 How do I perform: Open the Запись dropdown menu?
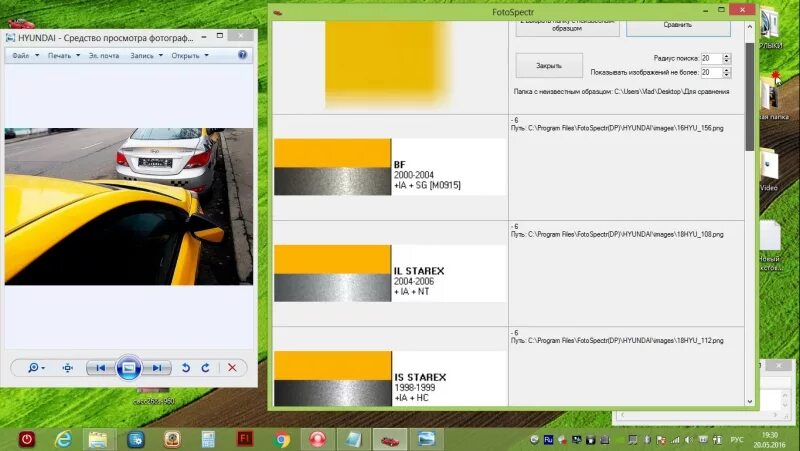[146, 56]
